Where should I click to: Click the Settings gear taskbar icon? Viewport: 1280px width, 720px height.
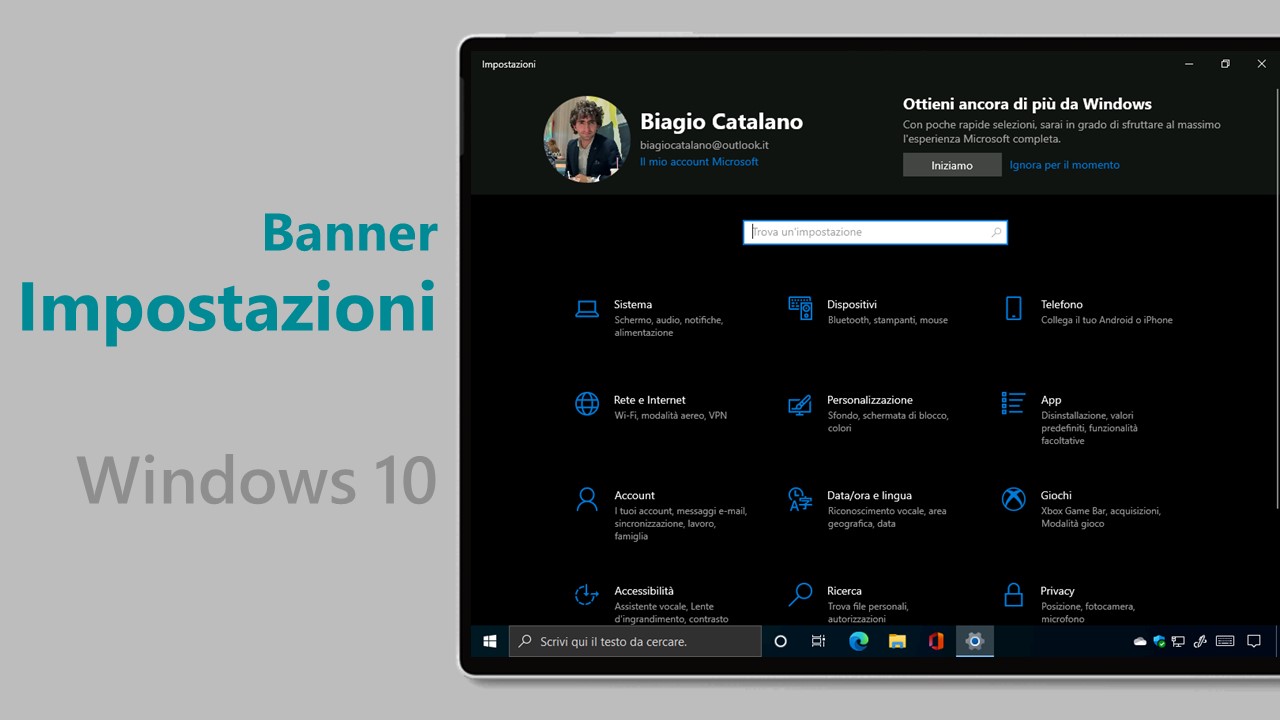(x=975, y=641)
